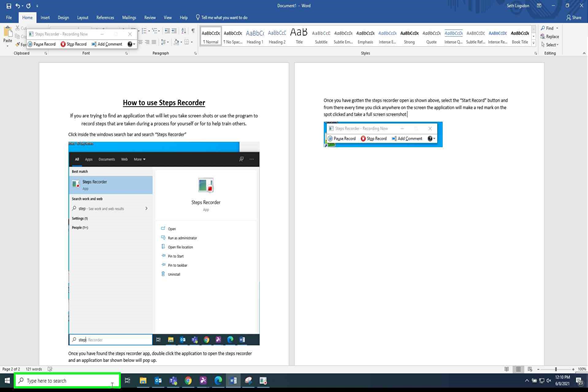Open Task View on the taskbar
The width and height of the screenshot is (588, 392).
128,381
